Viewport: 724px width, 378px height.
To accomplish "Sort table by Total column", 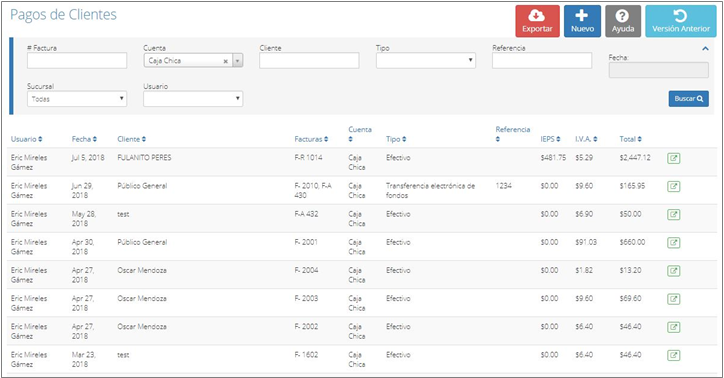I will [630, 139].
